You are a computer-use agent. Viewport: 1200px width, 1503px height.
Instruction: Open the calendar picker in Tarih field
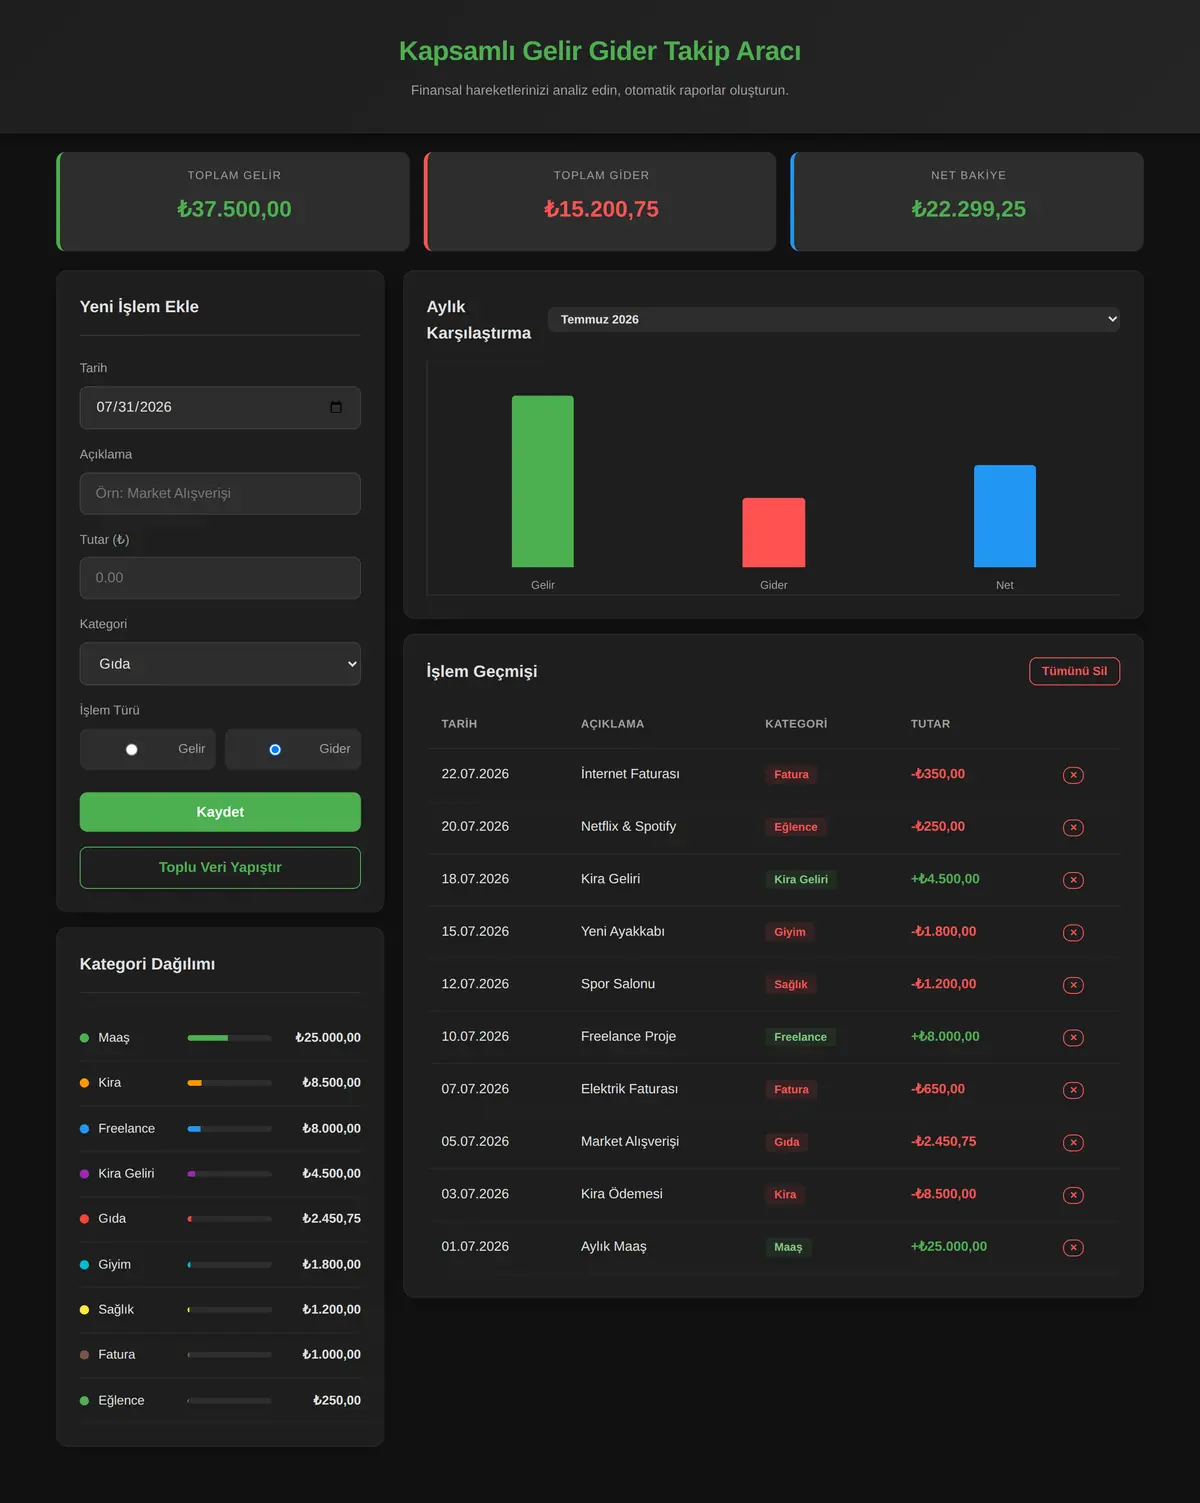click(336, 407)
